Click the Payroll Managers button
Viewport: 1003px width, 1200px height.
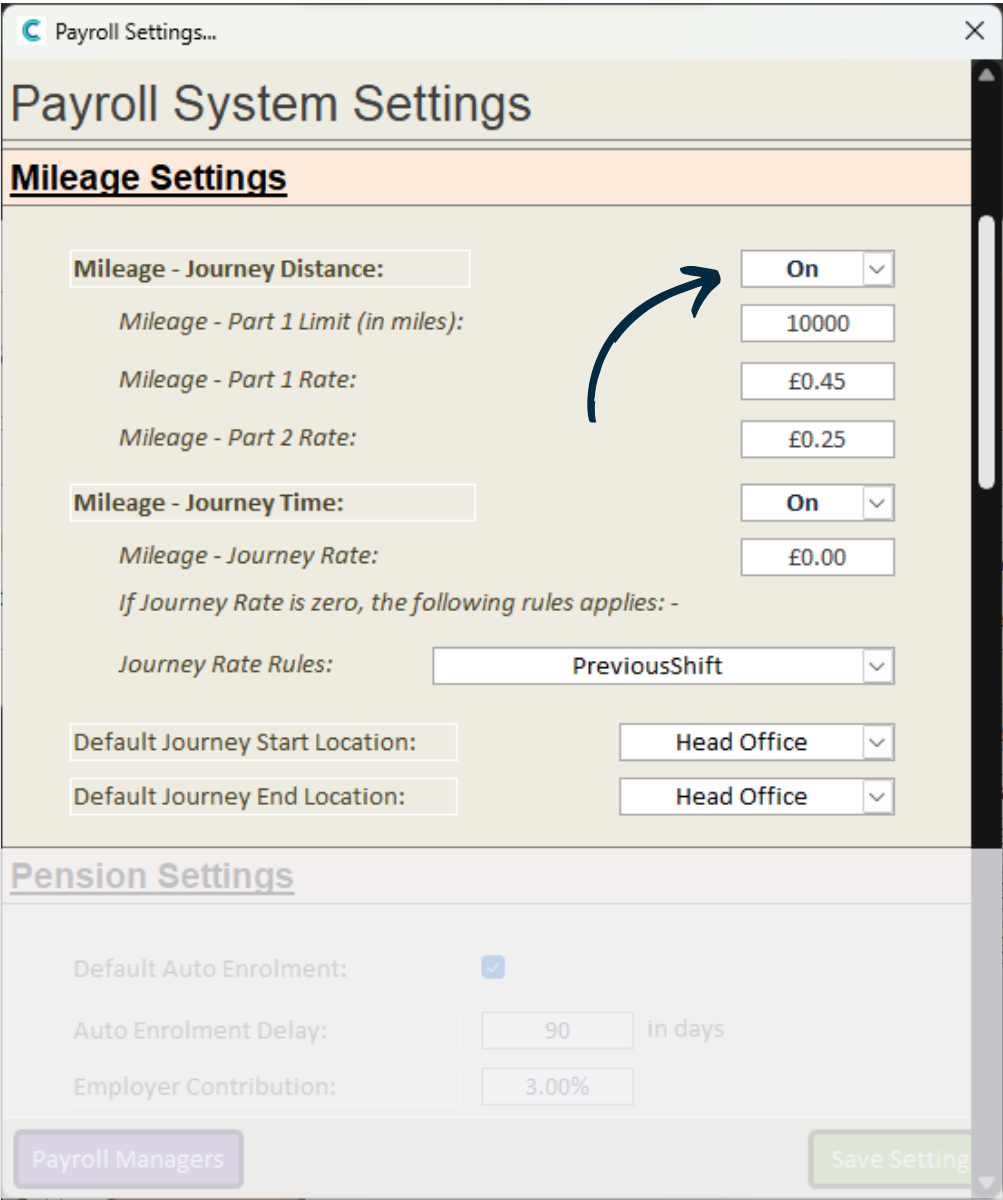pyautogui.click(x=128, y=1159)
